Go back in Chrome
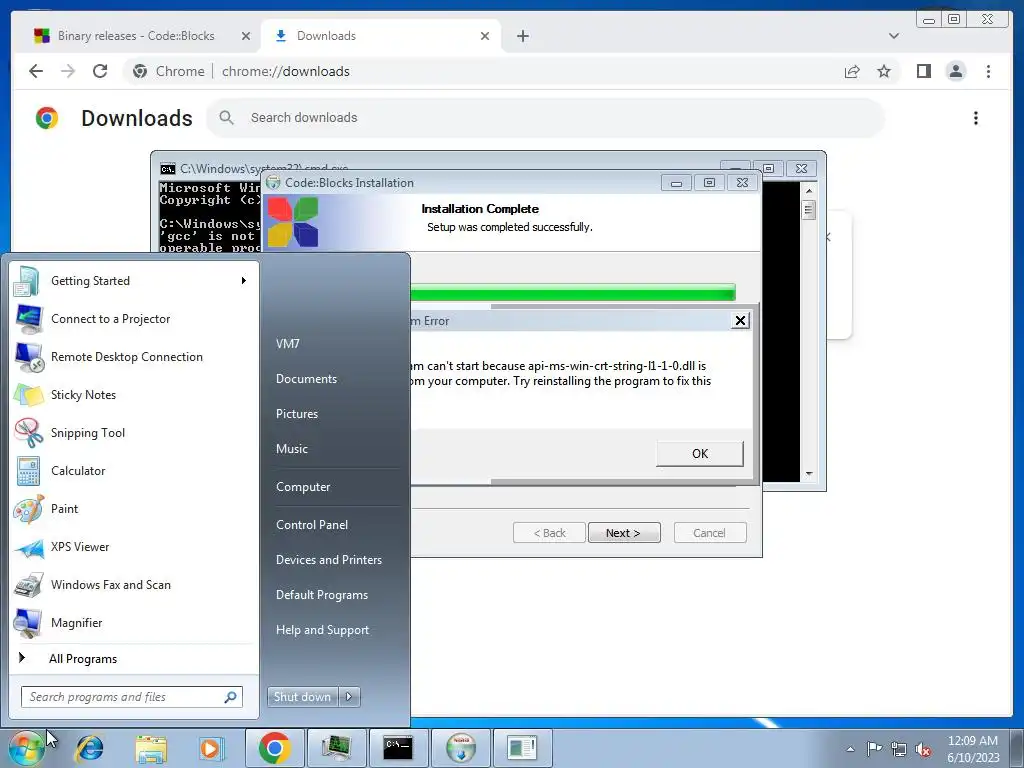This screenshot has height=768, width=1024. point(36,71)
